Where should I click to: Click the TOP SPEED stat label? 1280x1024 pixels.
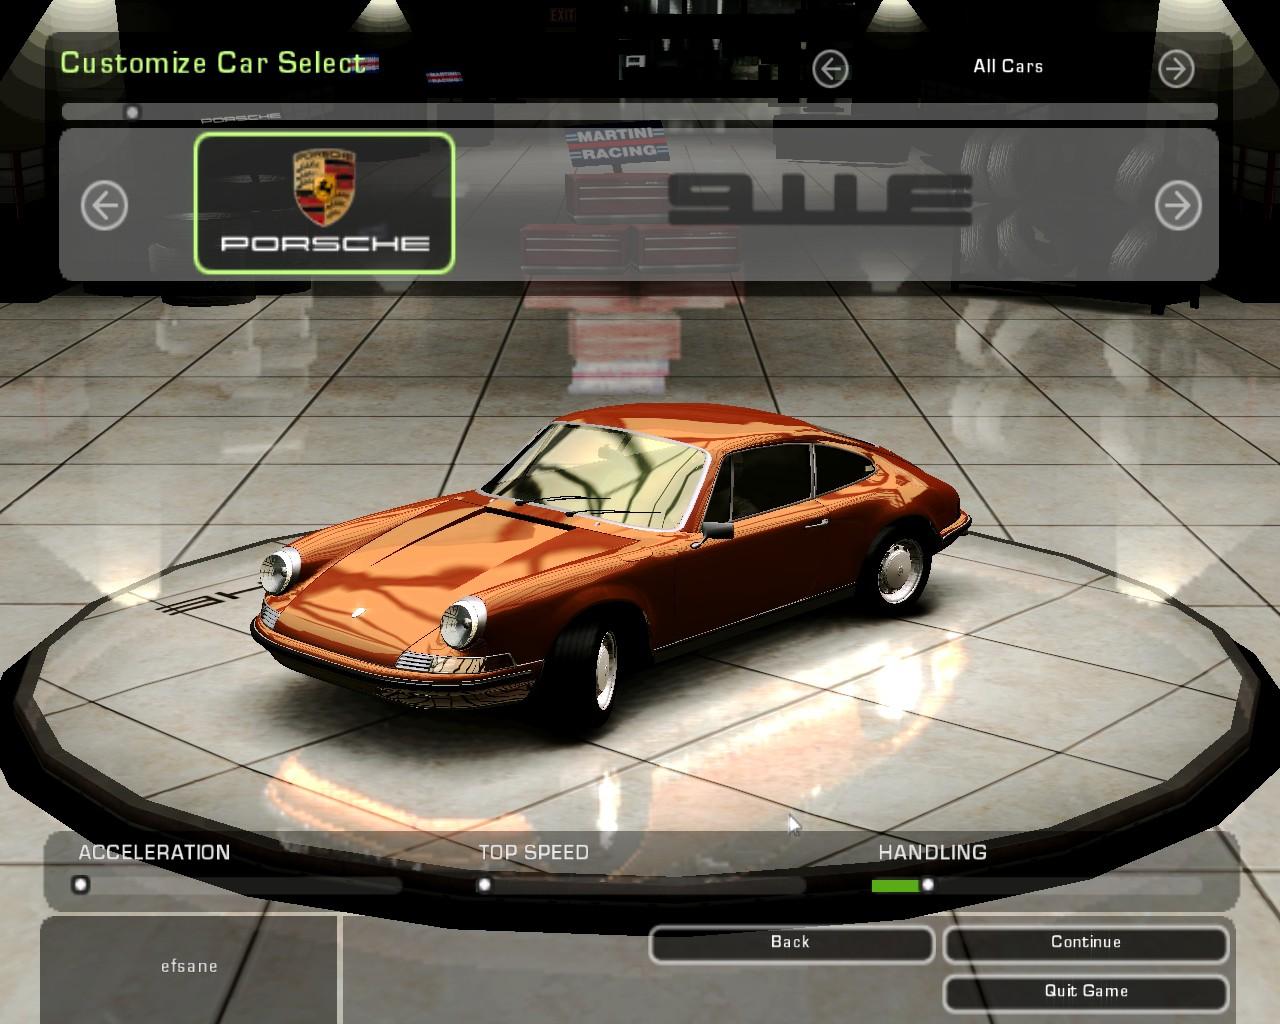(533, 853)
